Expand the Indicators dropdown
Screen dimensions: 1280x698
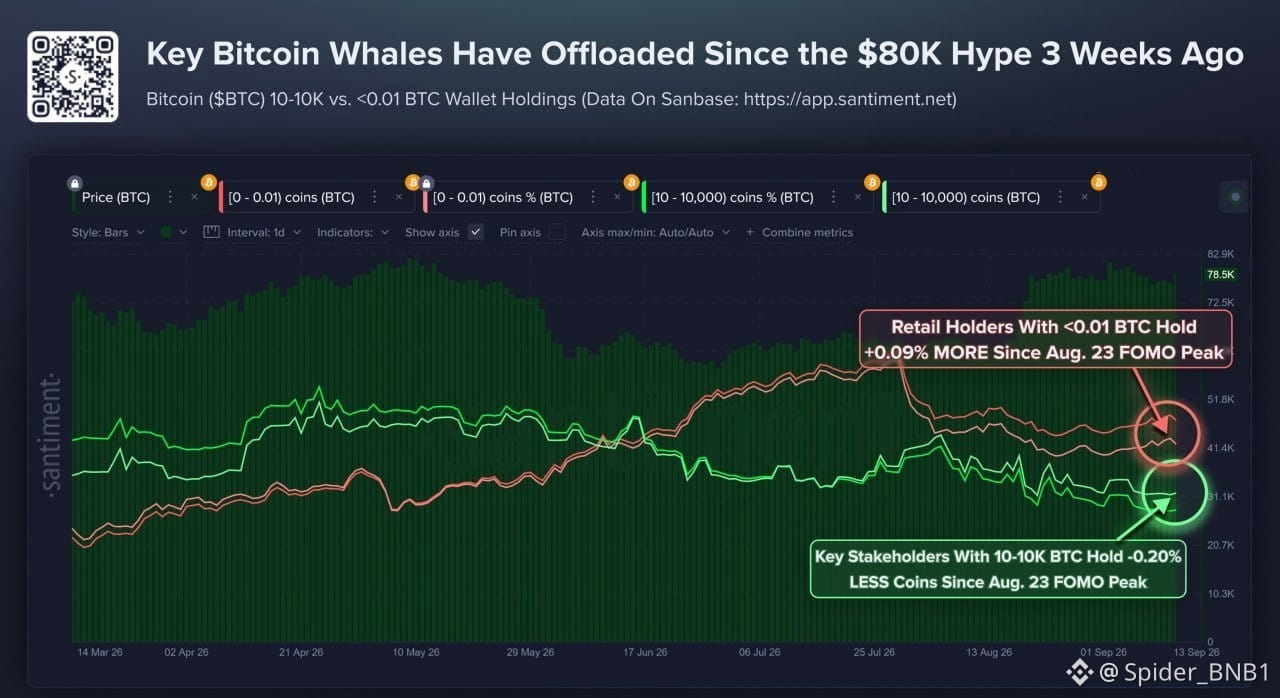coord(353,232)
